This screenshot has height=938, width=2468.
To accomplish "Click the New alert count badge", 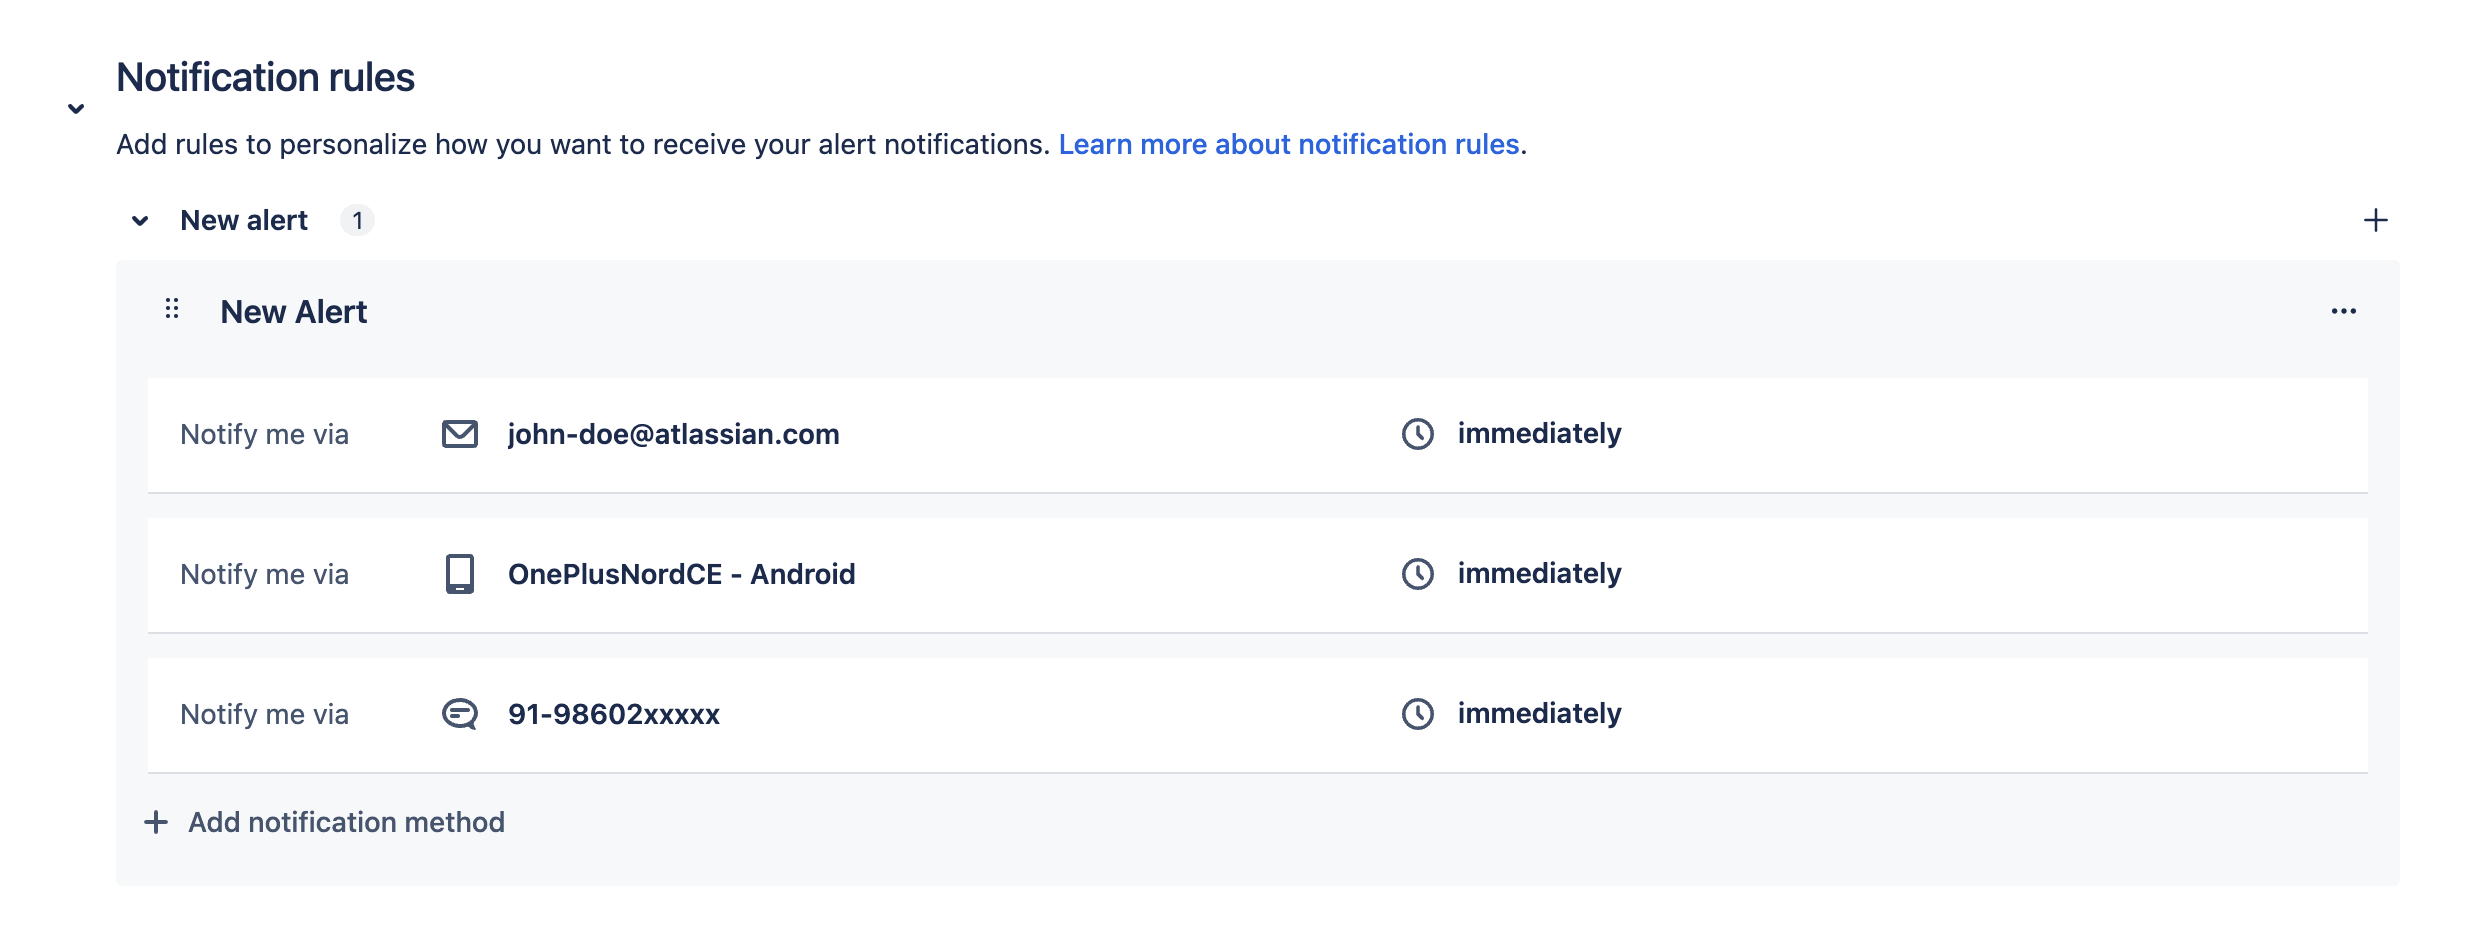I will tap(357, 220).
